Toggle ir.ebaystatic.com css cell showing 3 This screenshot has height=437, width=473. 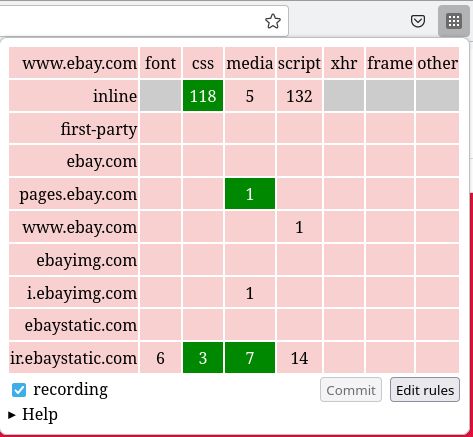[203, 358]
